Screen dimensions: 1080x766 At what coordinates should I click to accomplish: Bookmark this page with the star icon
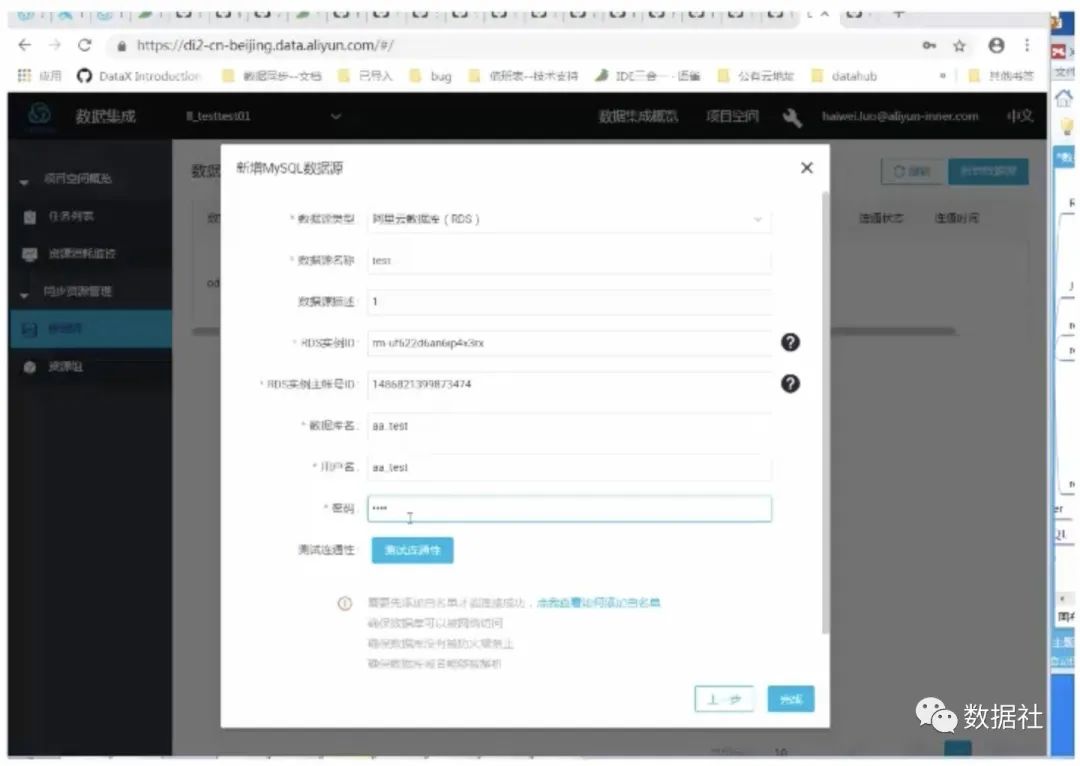click(x=959, y=45)
